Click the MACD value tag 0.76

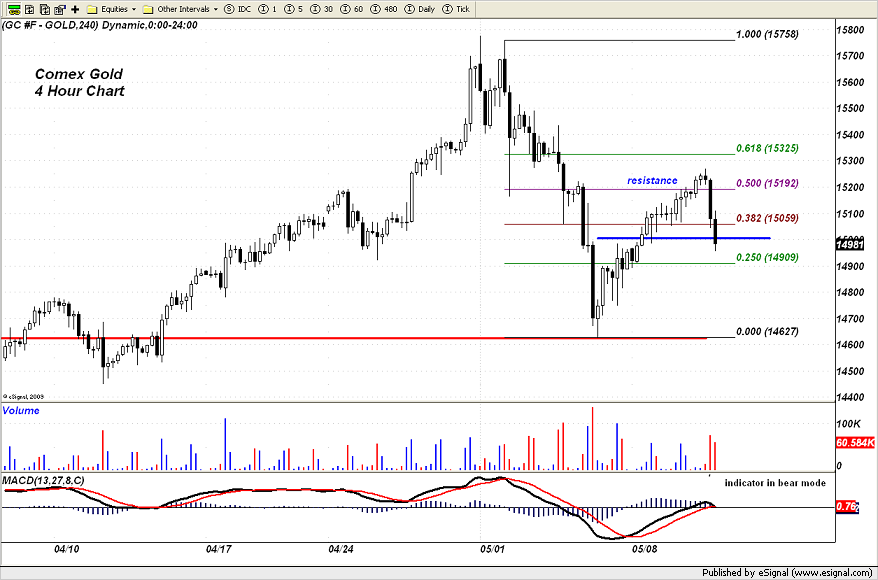tap(844, 506)
